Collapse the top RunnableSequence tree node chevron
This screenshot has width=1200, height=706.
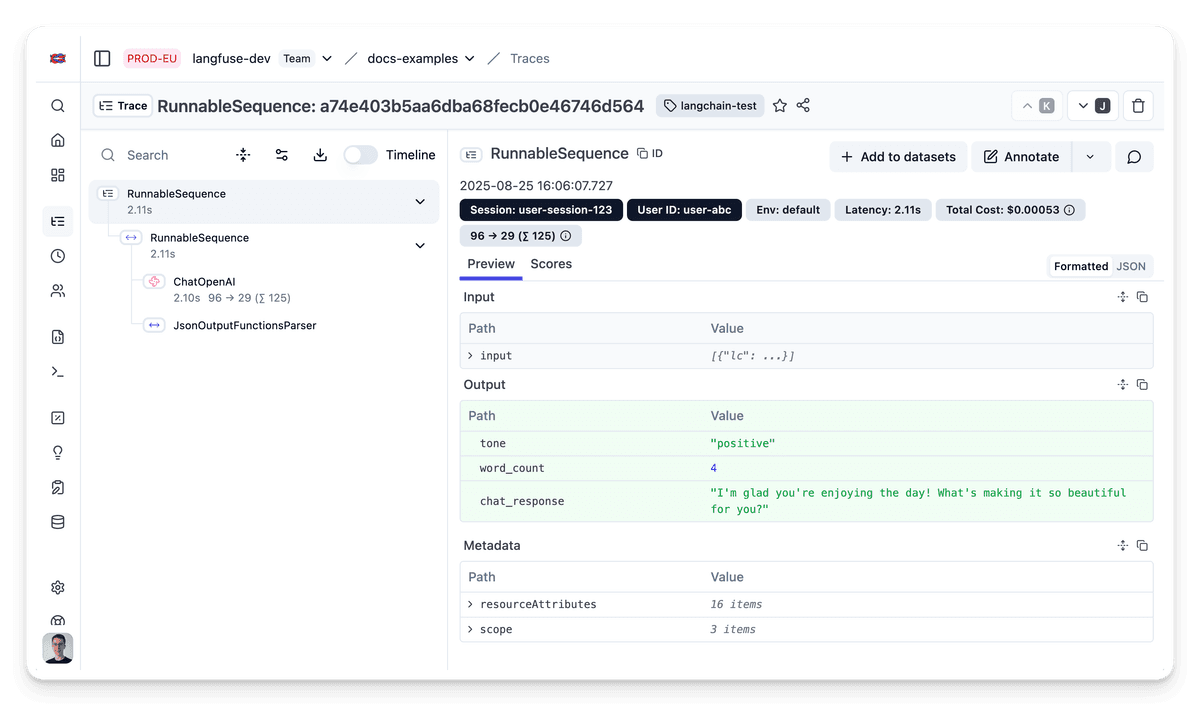click(x=420, y=202)
